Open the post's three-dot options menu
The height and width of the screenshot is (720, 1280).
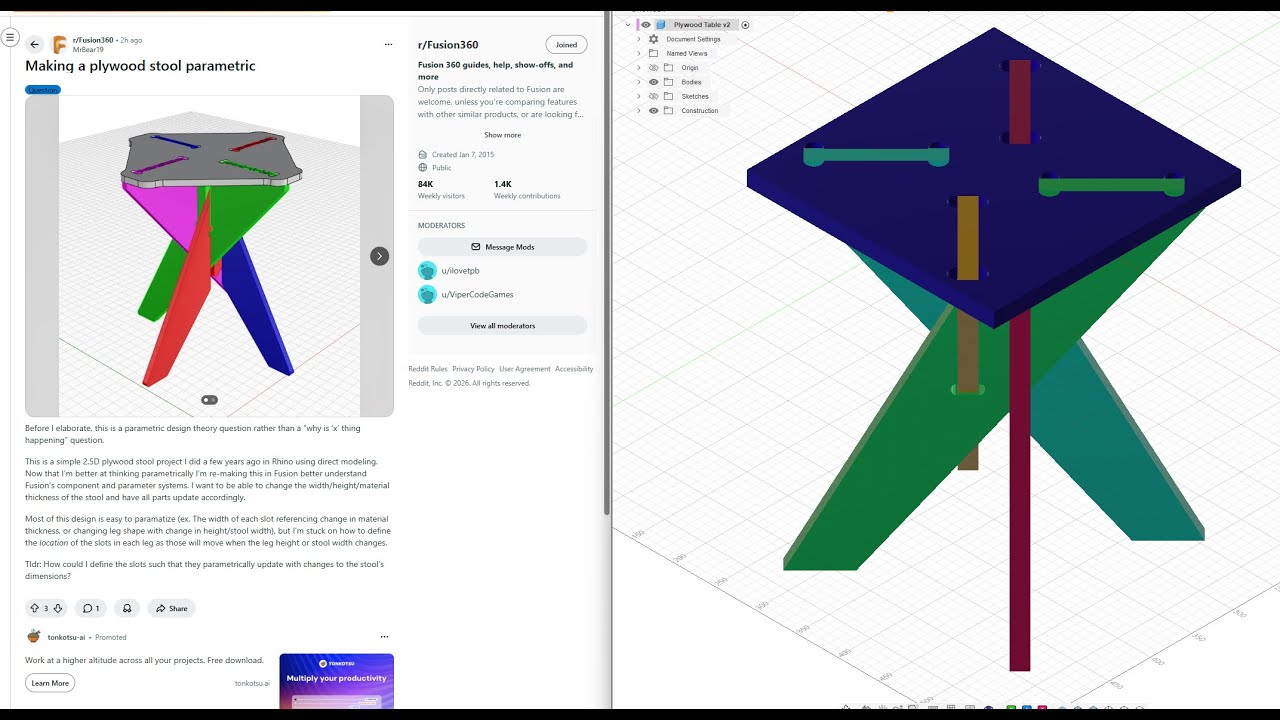click(x=388, y=44)
